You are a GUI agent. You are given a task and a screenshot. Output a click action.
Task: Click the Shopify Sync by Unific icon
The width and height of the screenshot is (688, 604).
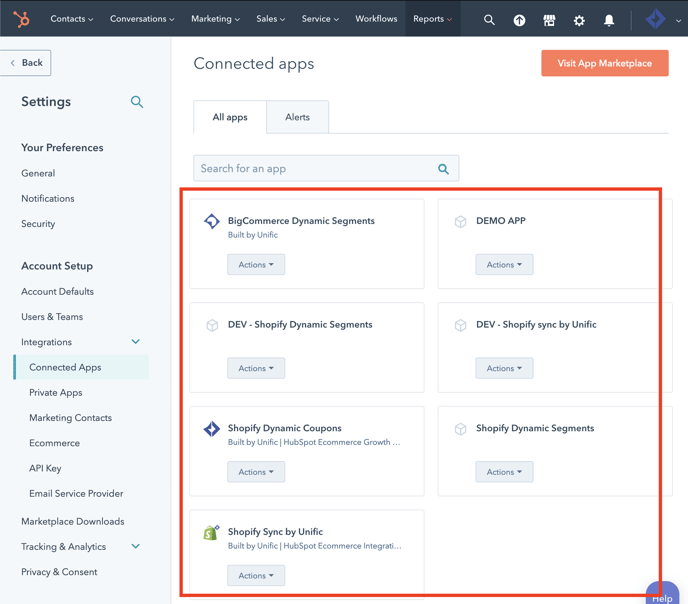pos(211,533)
